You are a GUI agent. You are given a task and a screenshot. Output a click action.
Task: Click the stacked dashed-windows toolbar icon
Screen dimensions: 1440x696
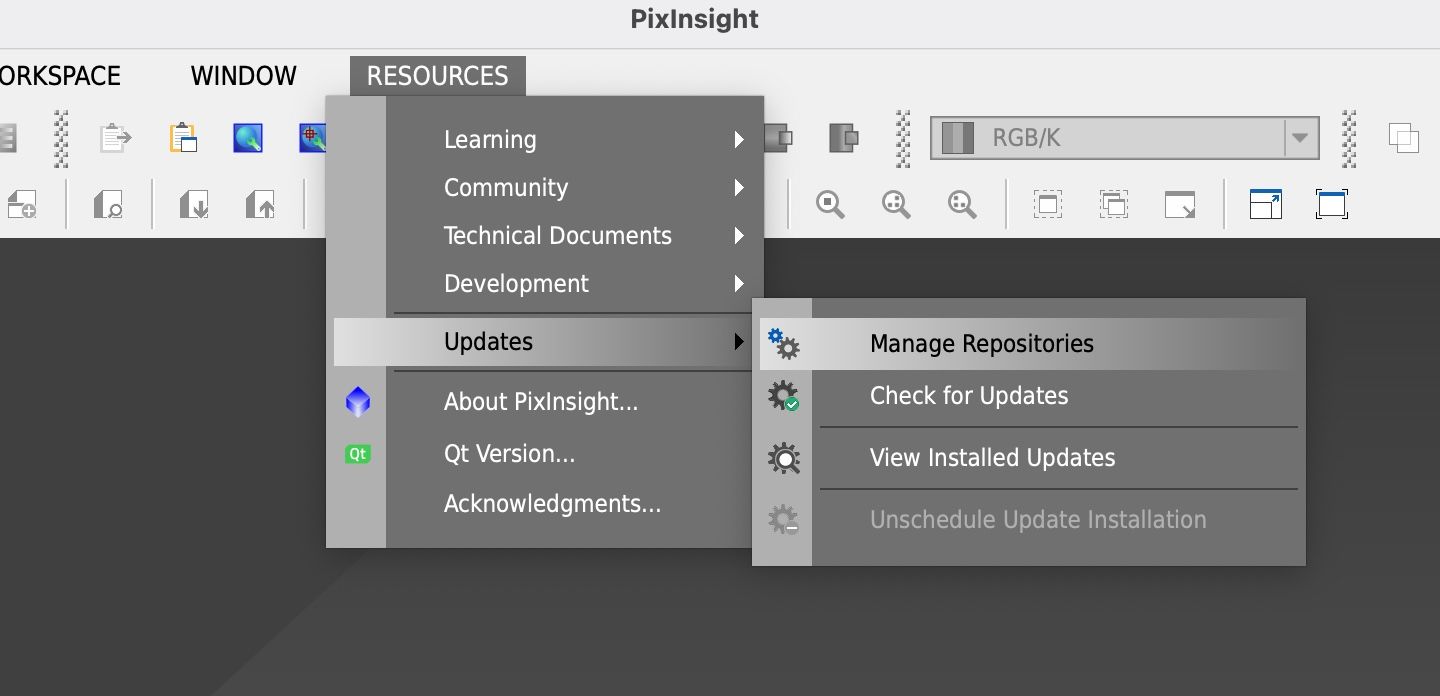1113,205
